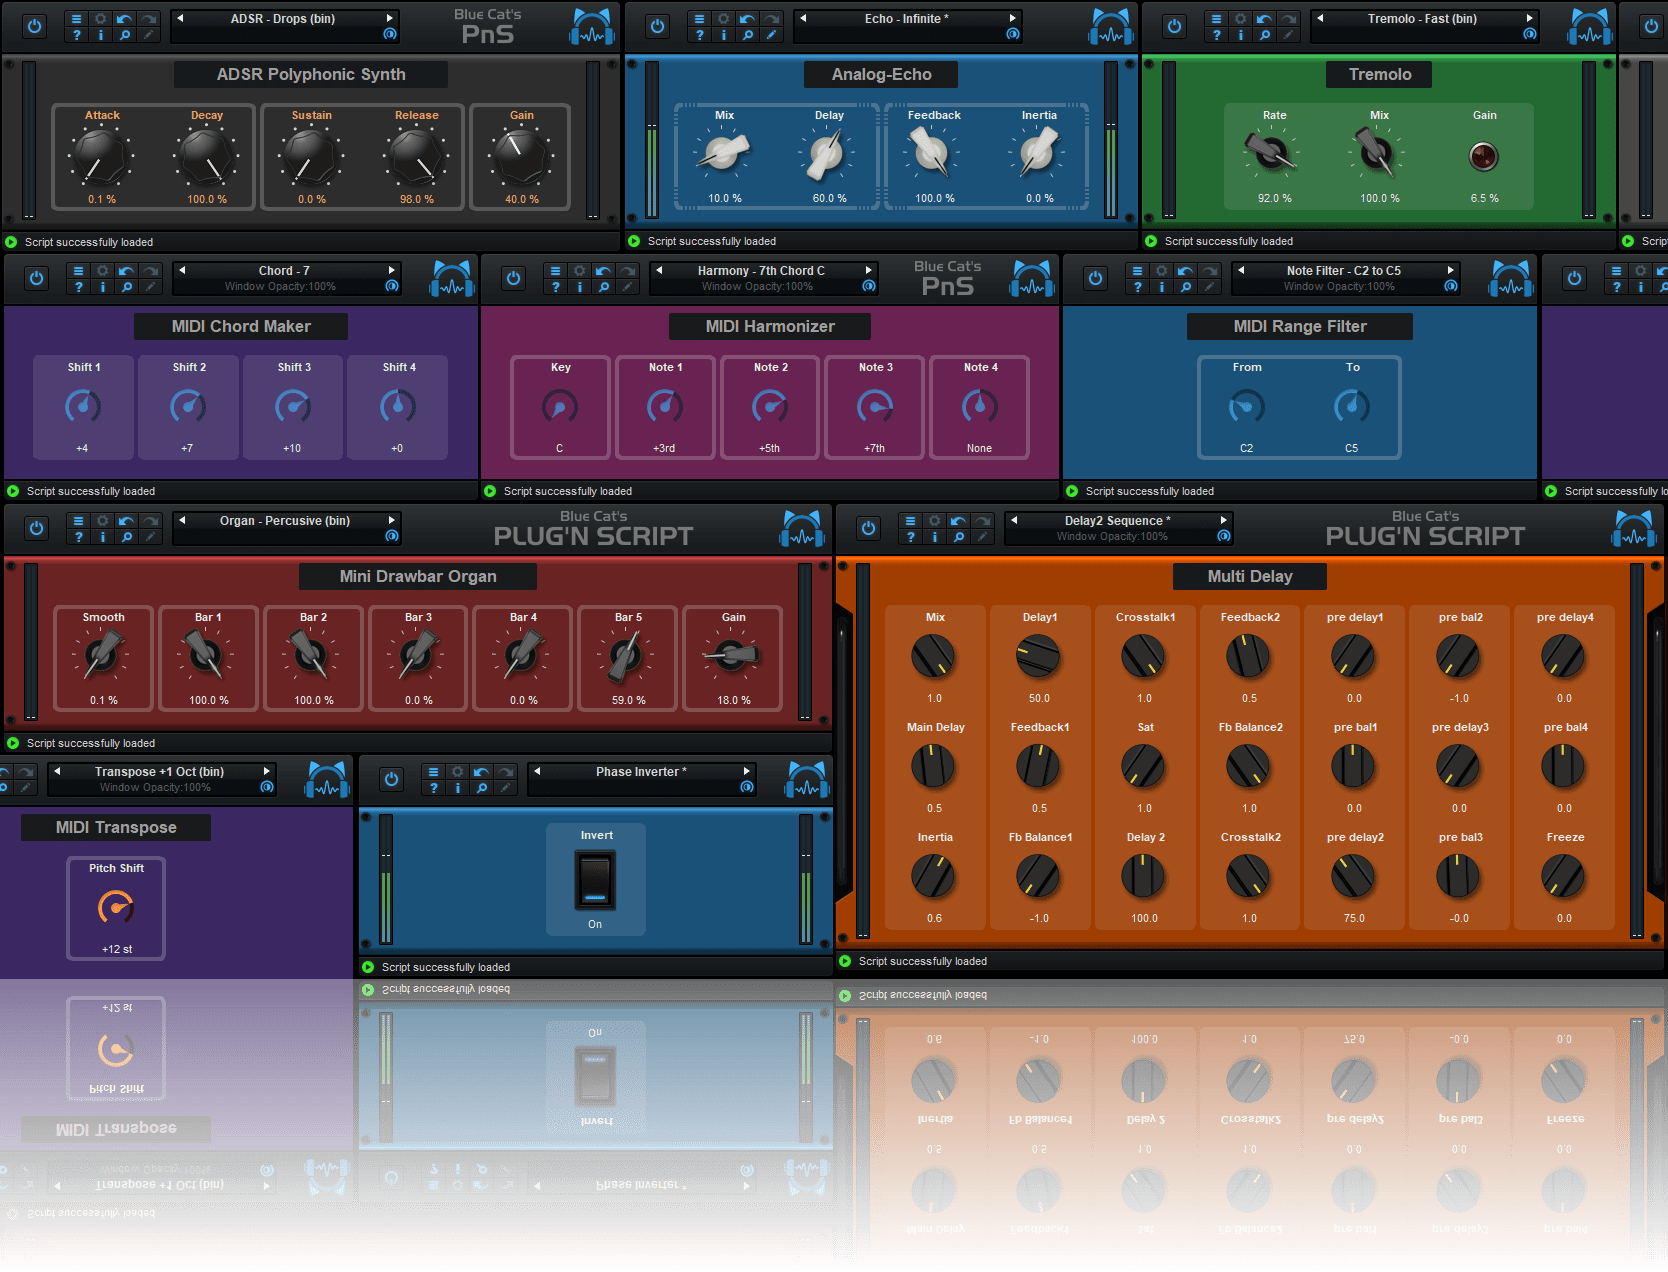Image resolution: width=1668 pixels, height=1272 pixels.
Task: Click the Feedback knob on Analog-Echo
Action: point(933,153)
